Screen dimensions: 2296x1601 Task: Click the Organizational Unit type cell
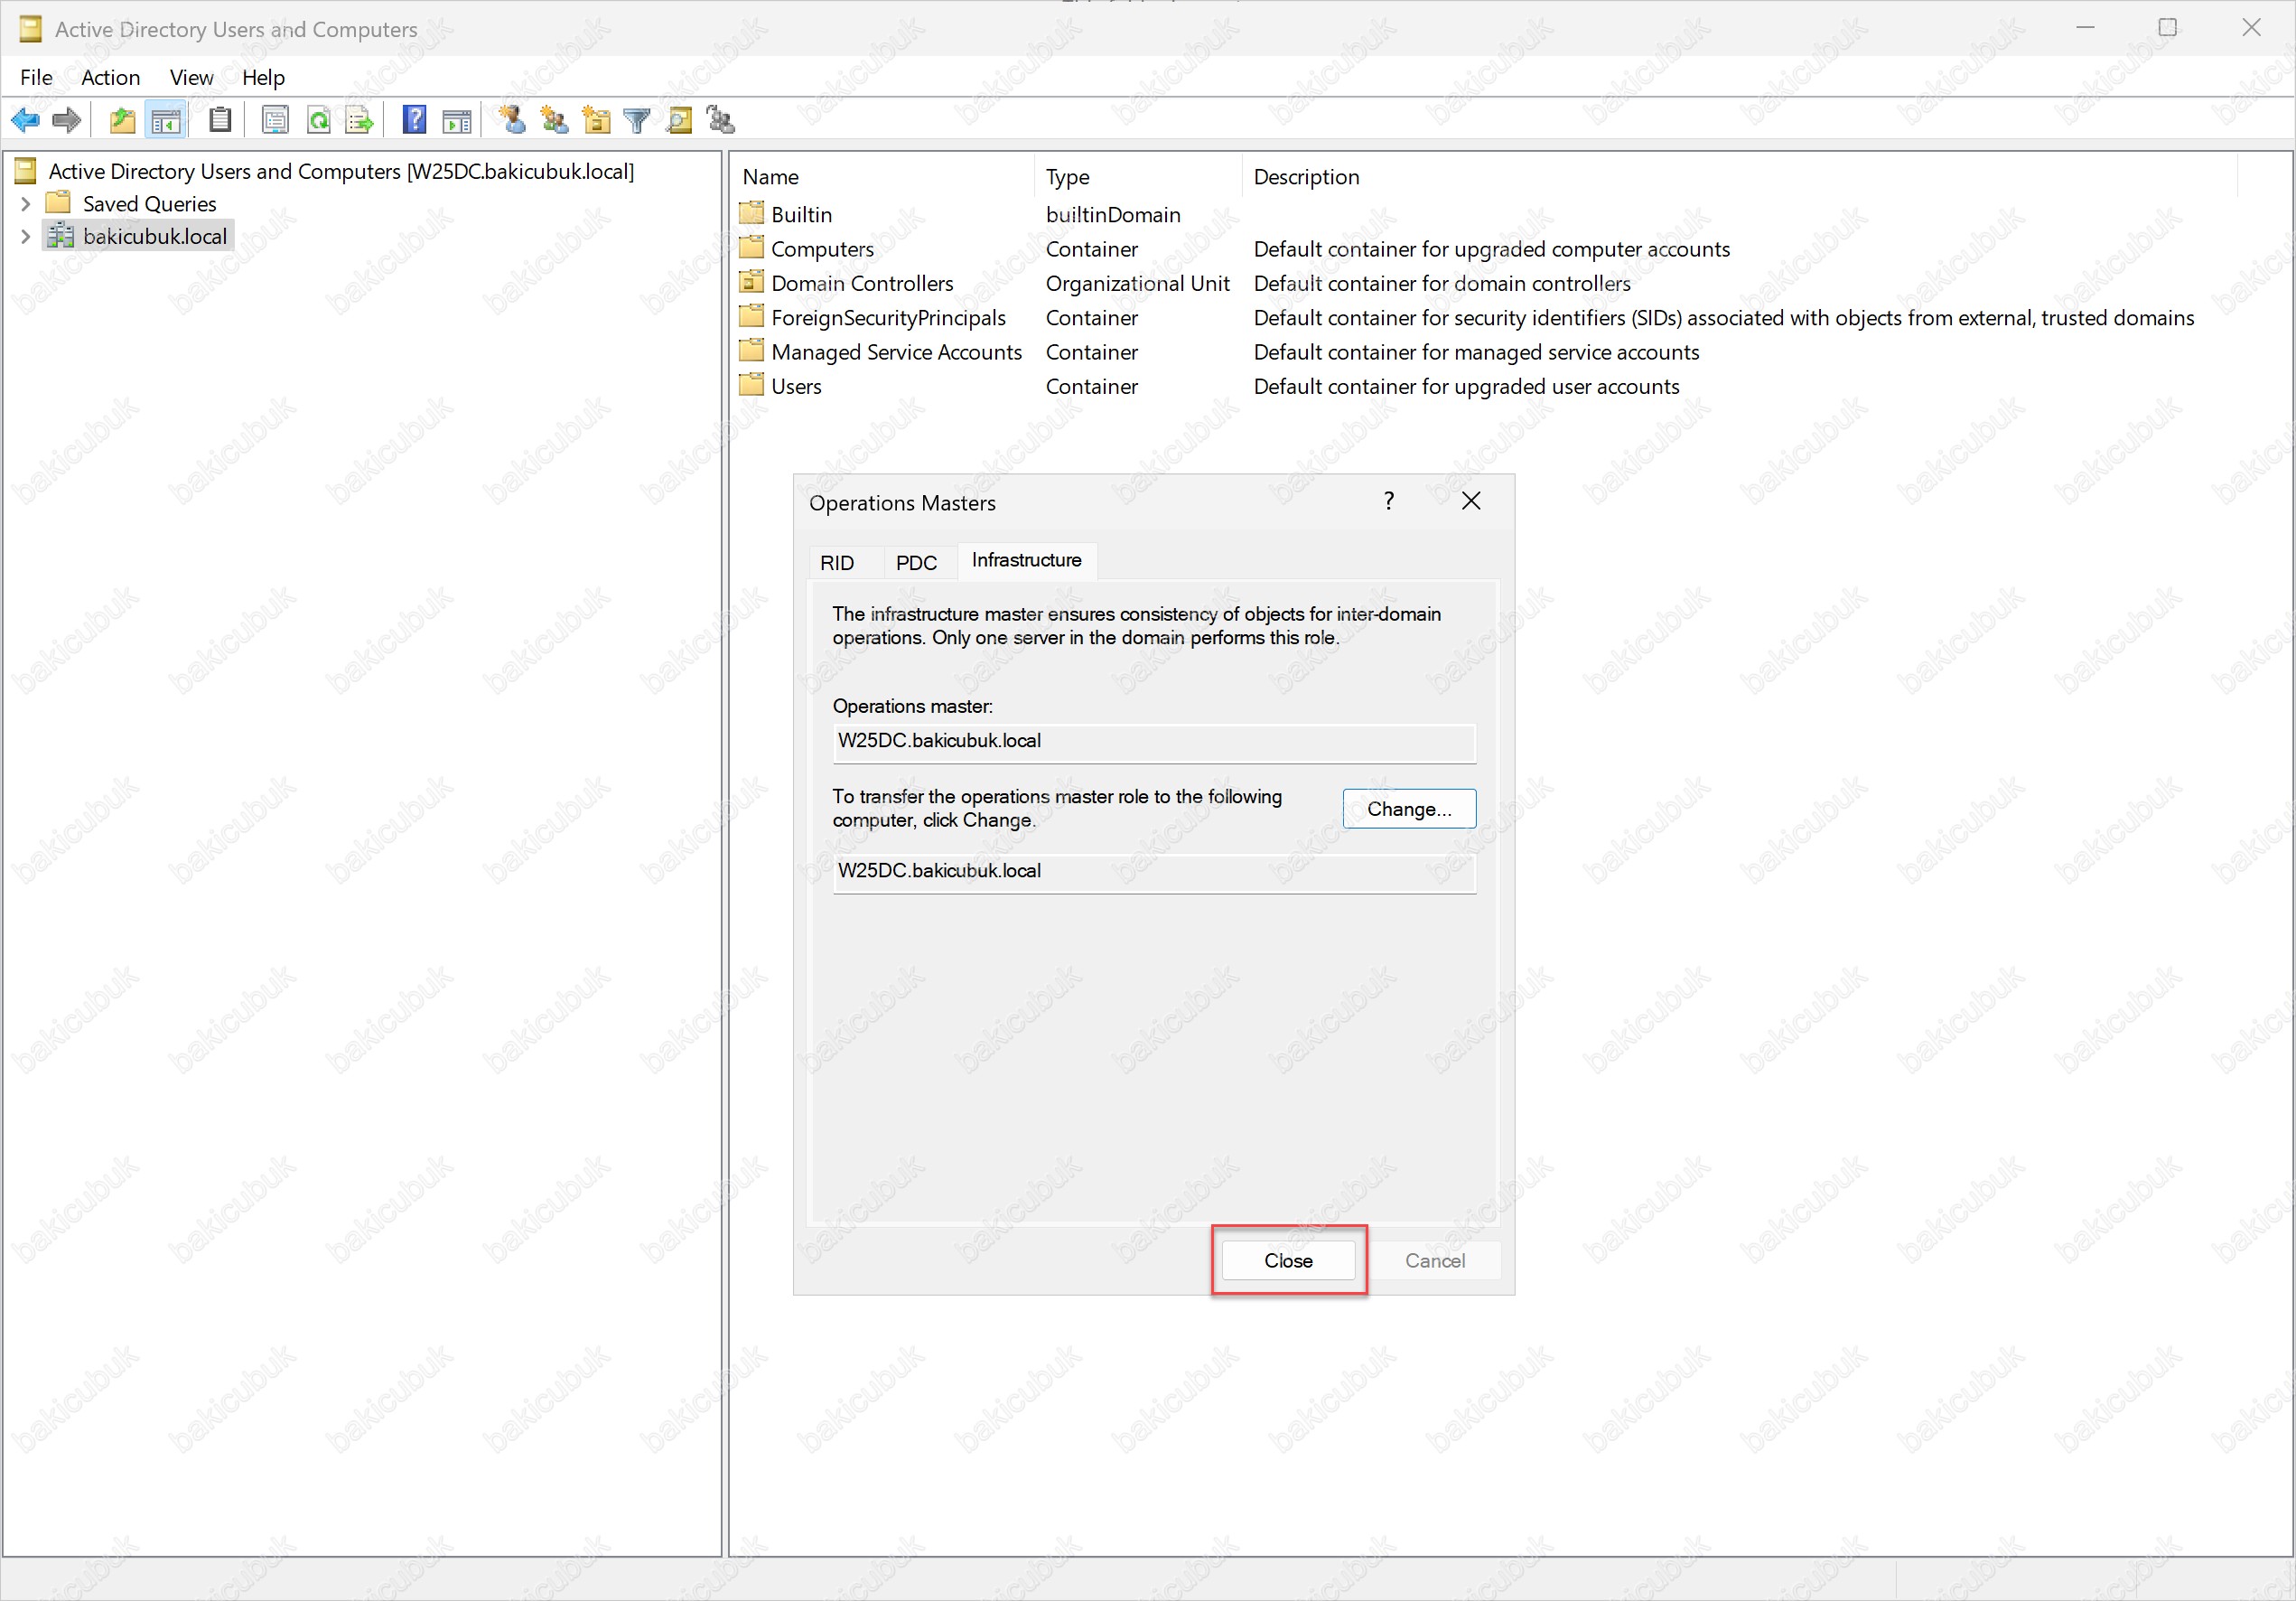pos(1137,283)
